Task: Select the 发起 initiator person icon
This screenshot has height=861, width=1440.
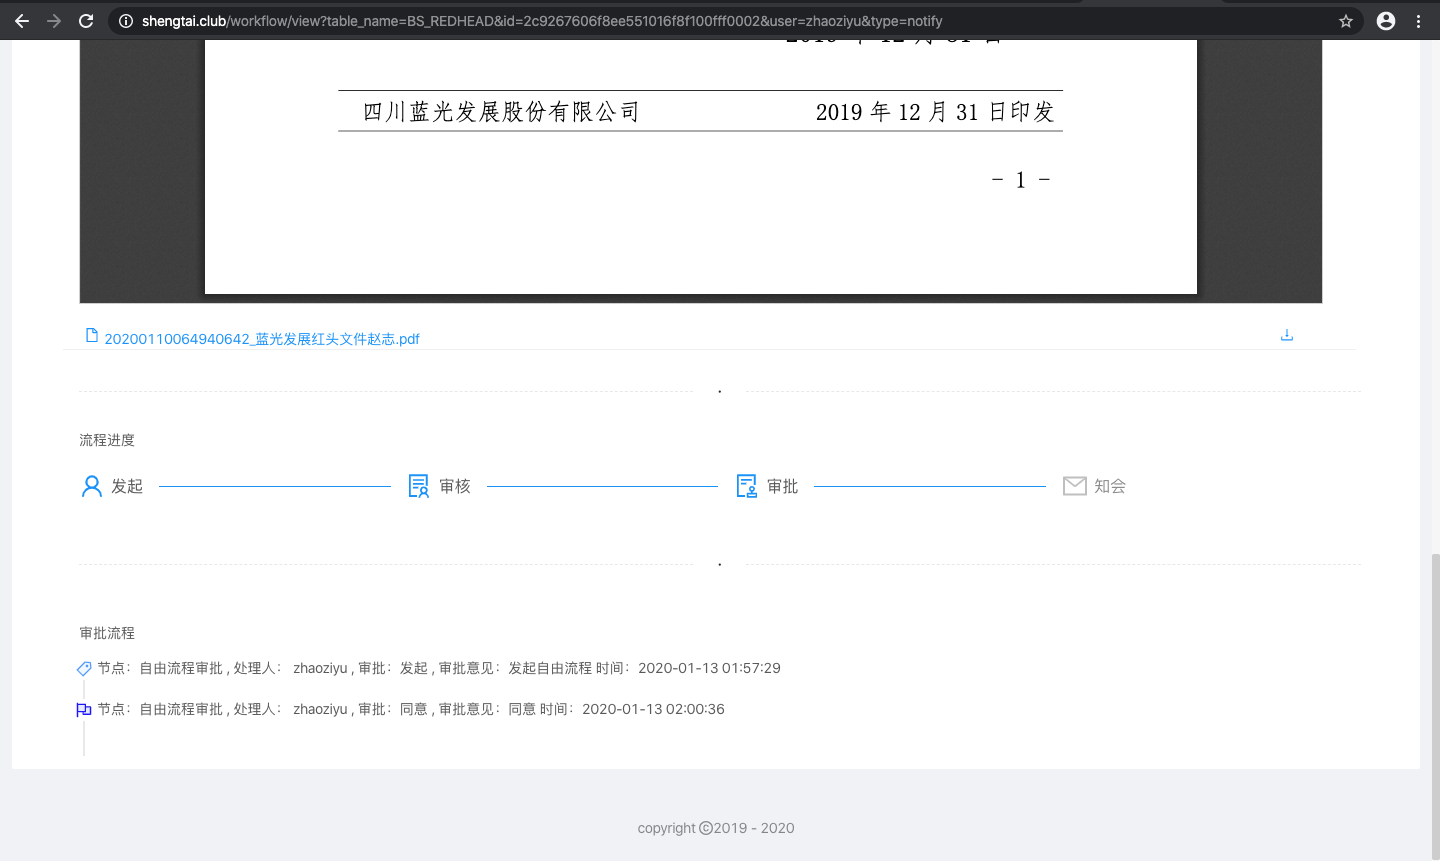Action: [x=91, y=485]
